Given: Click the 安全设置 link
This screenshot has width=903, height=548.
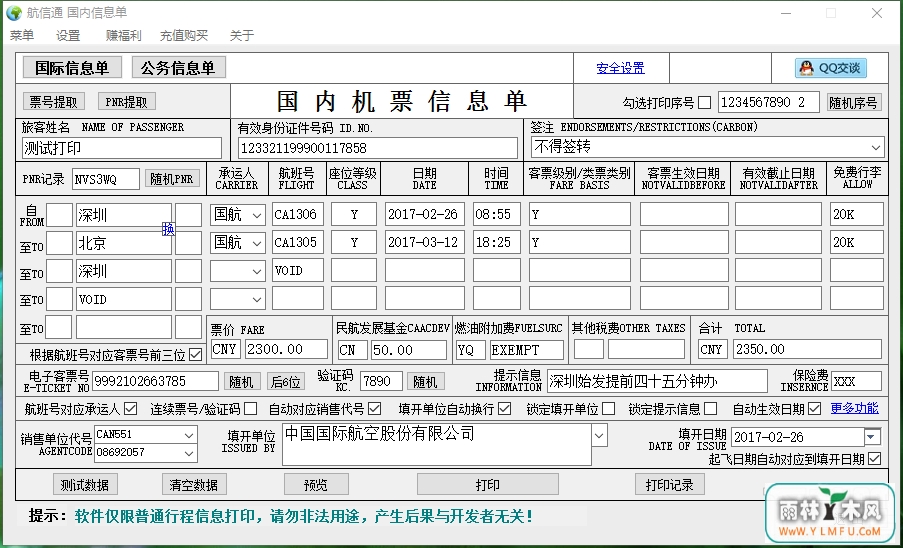Looking at the screenshot, I should pos(620,68).
